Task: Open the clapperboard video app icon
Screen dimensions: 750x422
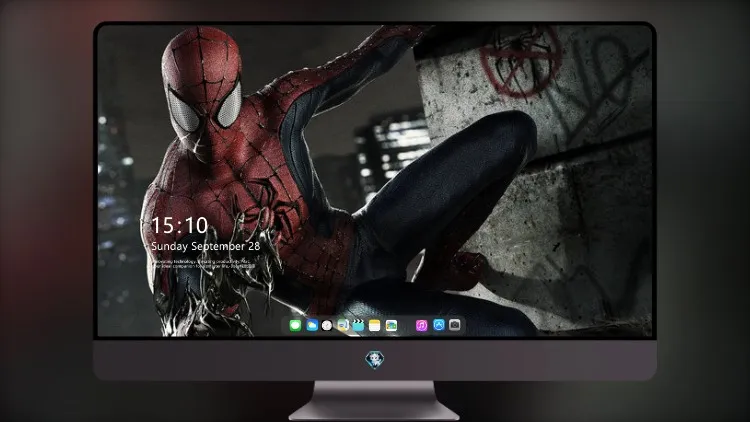Action: click(358, 325)
